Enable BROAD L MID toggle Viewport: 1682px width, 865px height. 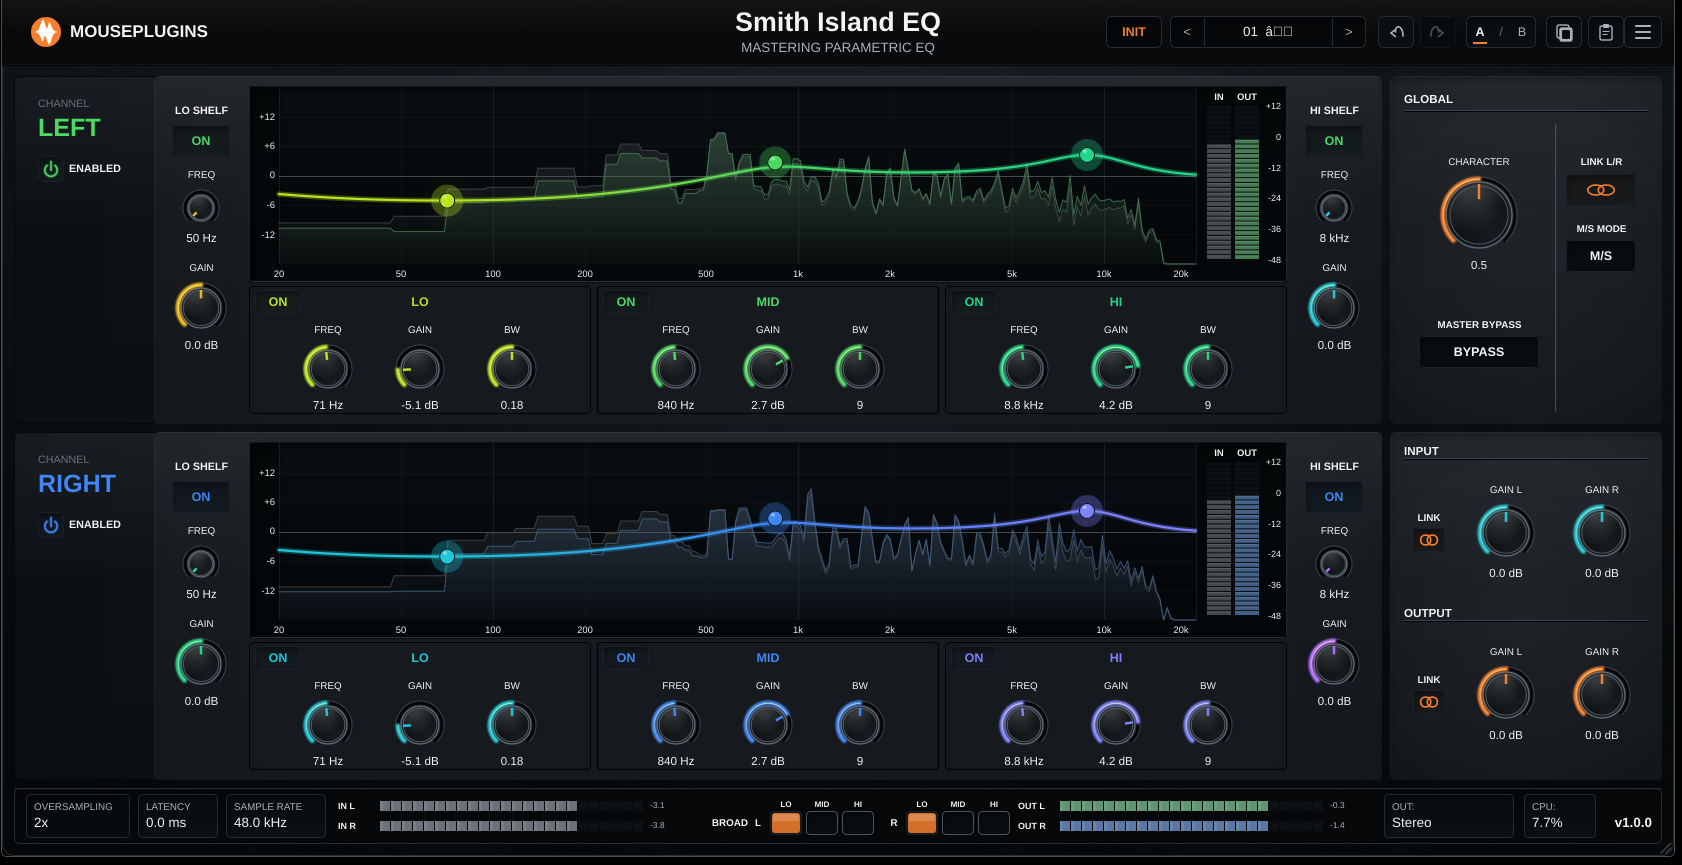point(822,823)
